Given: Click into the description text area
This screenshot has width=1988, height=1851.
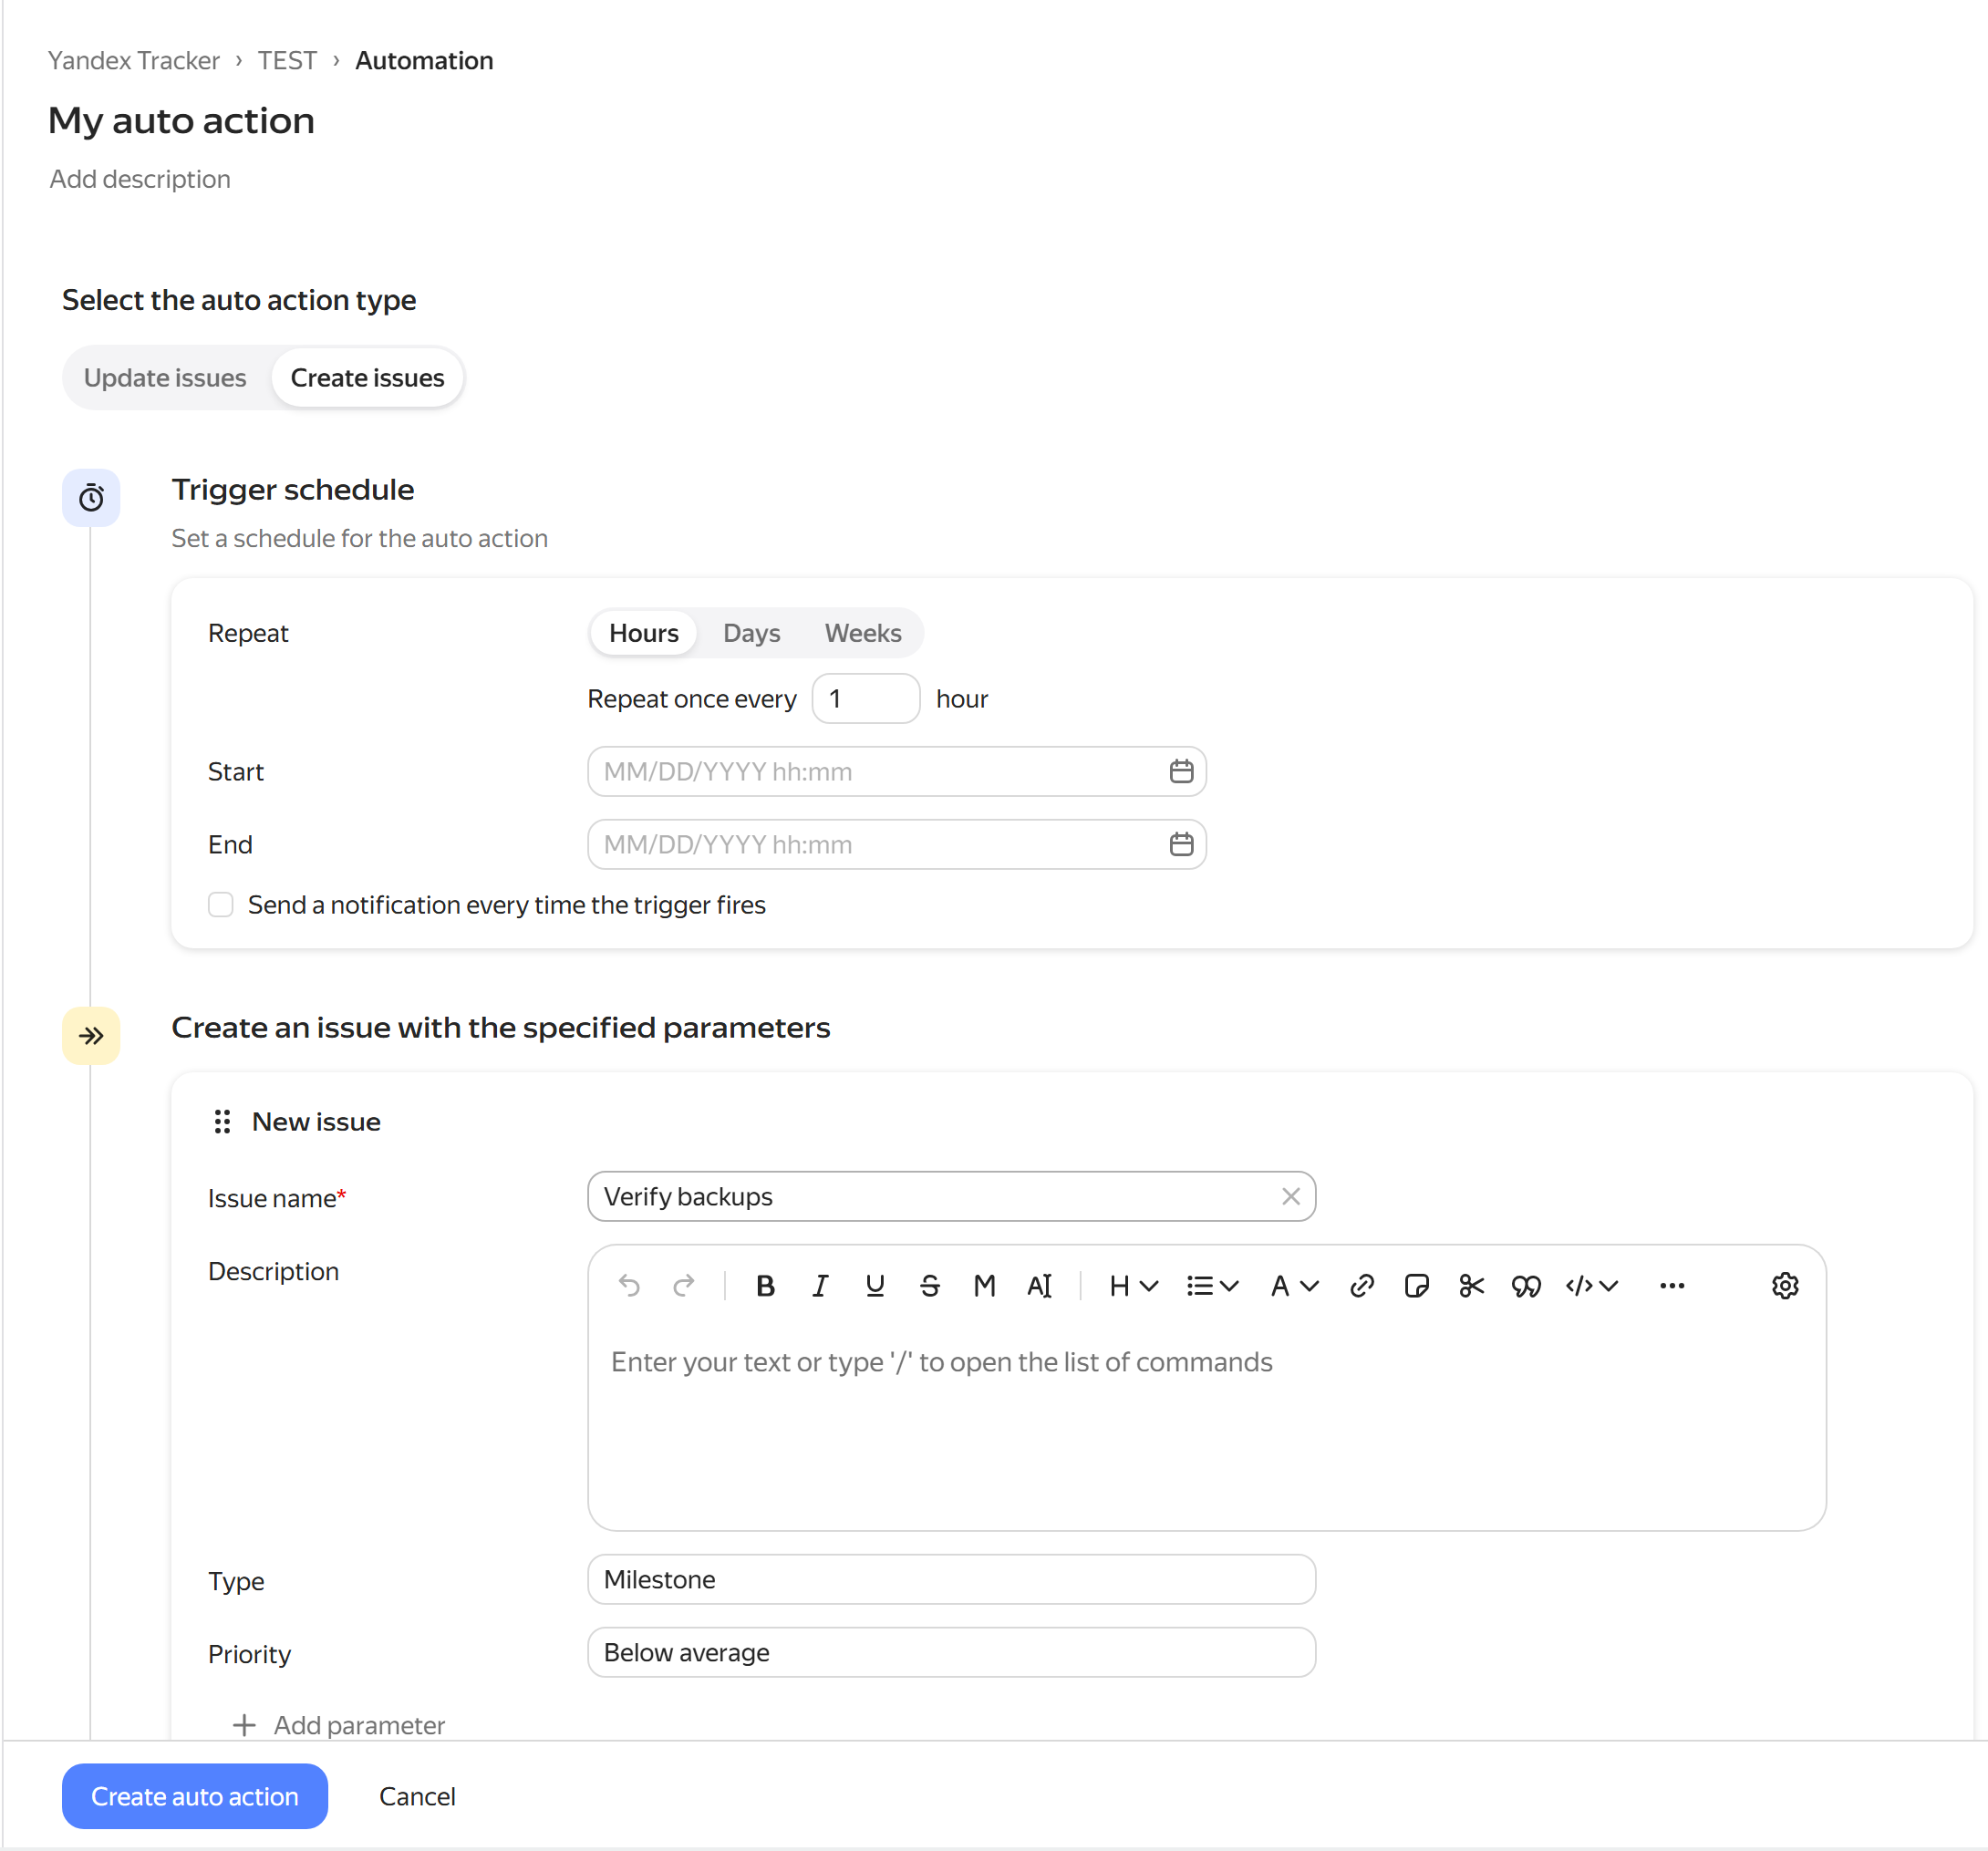Looking at the screenshot, I should (1206, 1430).
